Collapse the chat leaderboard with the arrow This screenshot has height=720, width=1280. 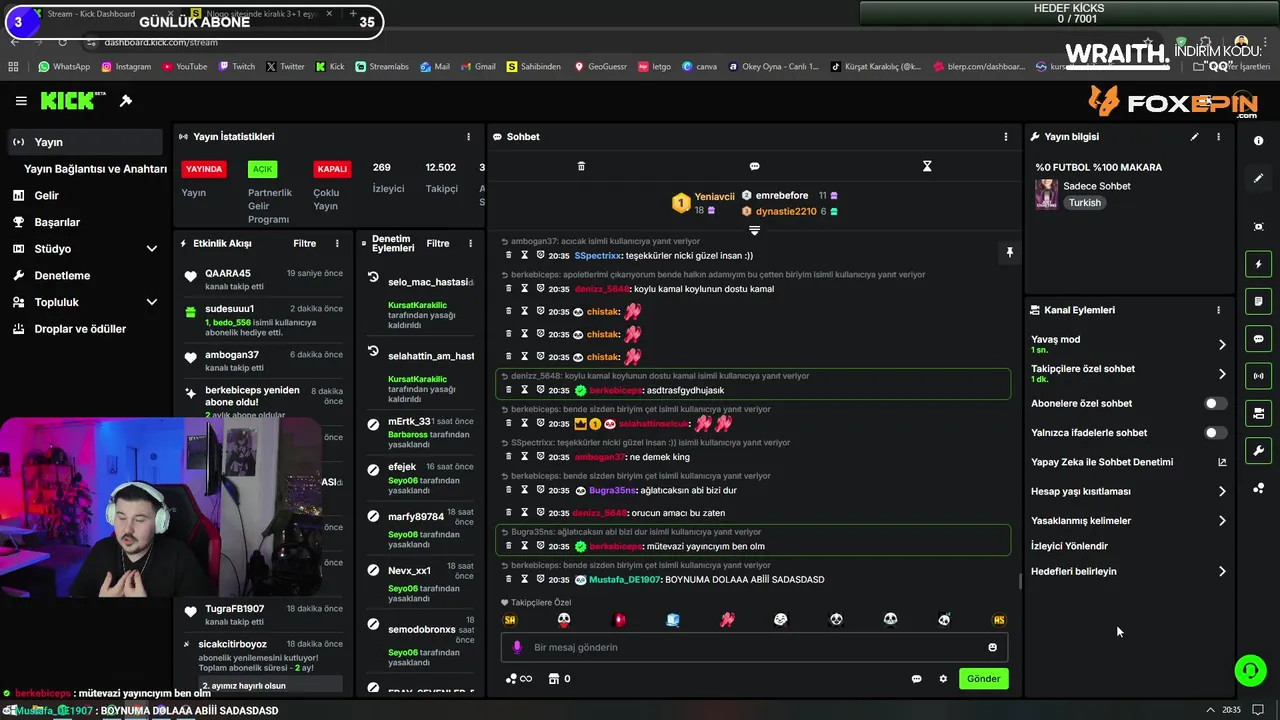click(754, 231)
